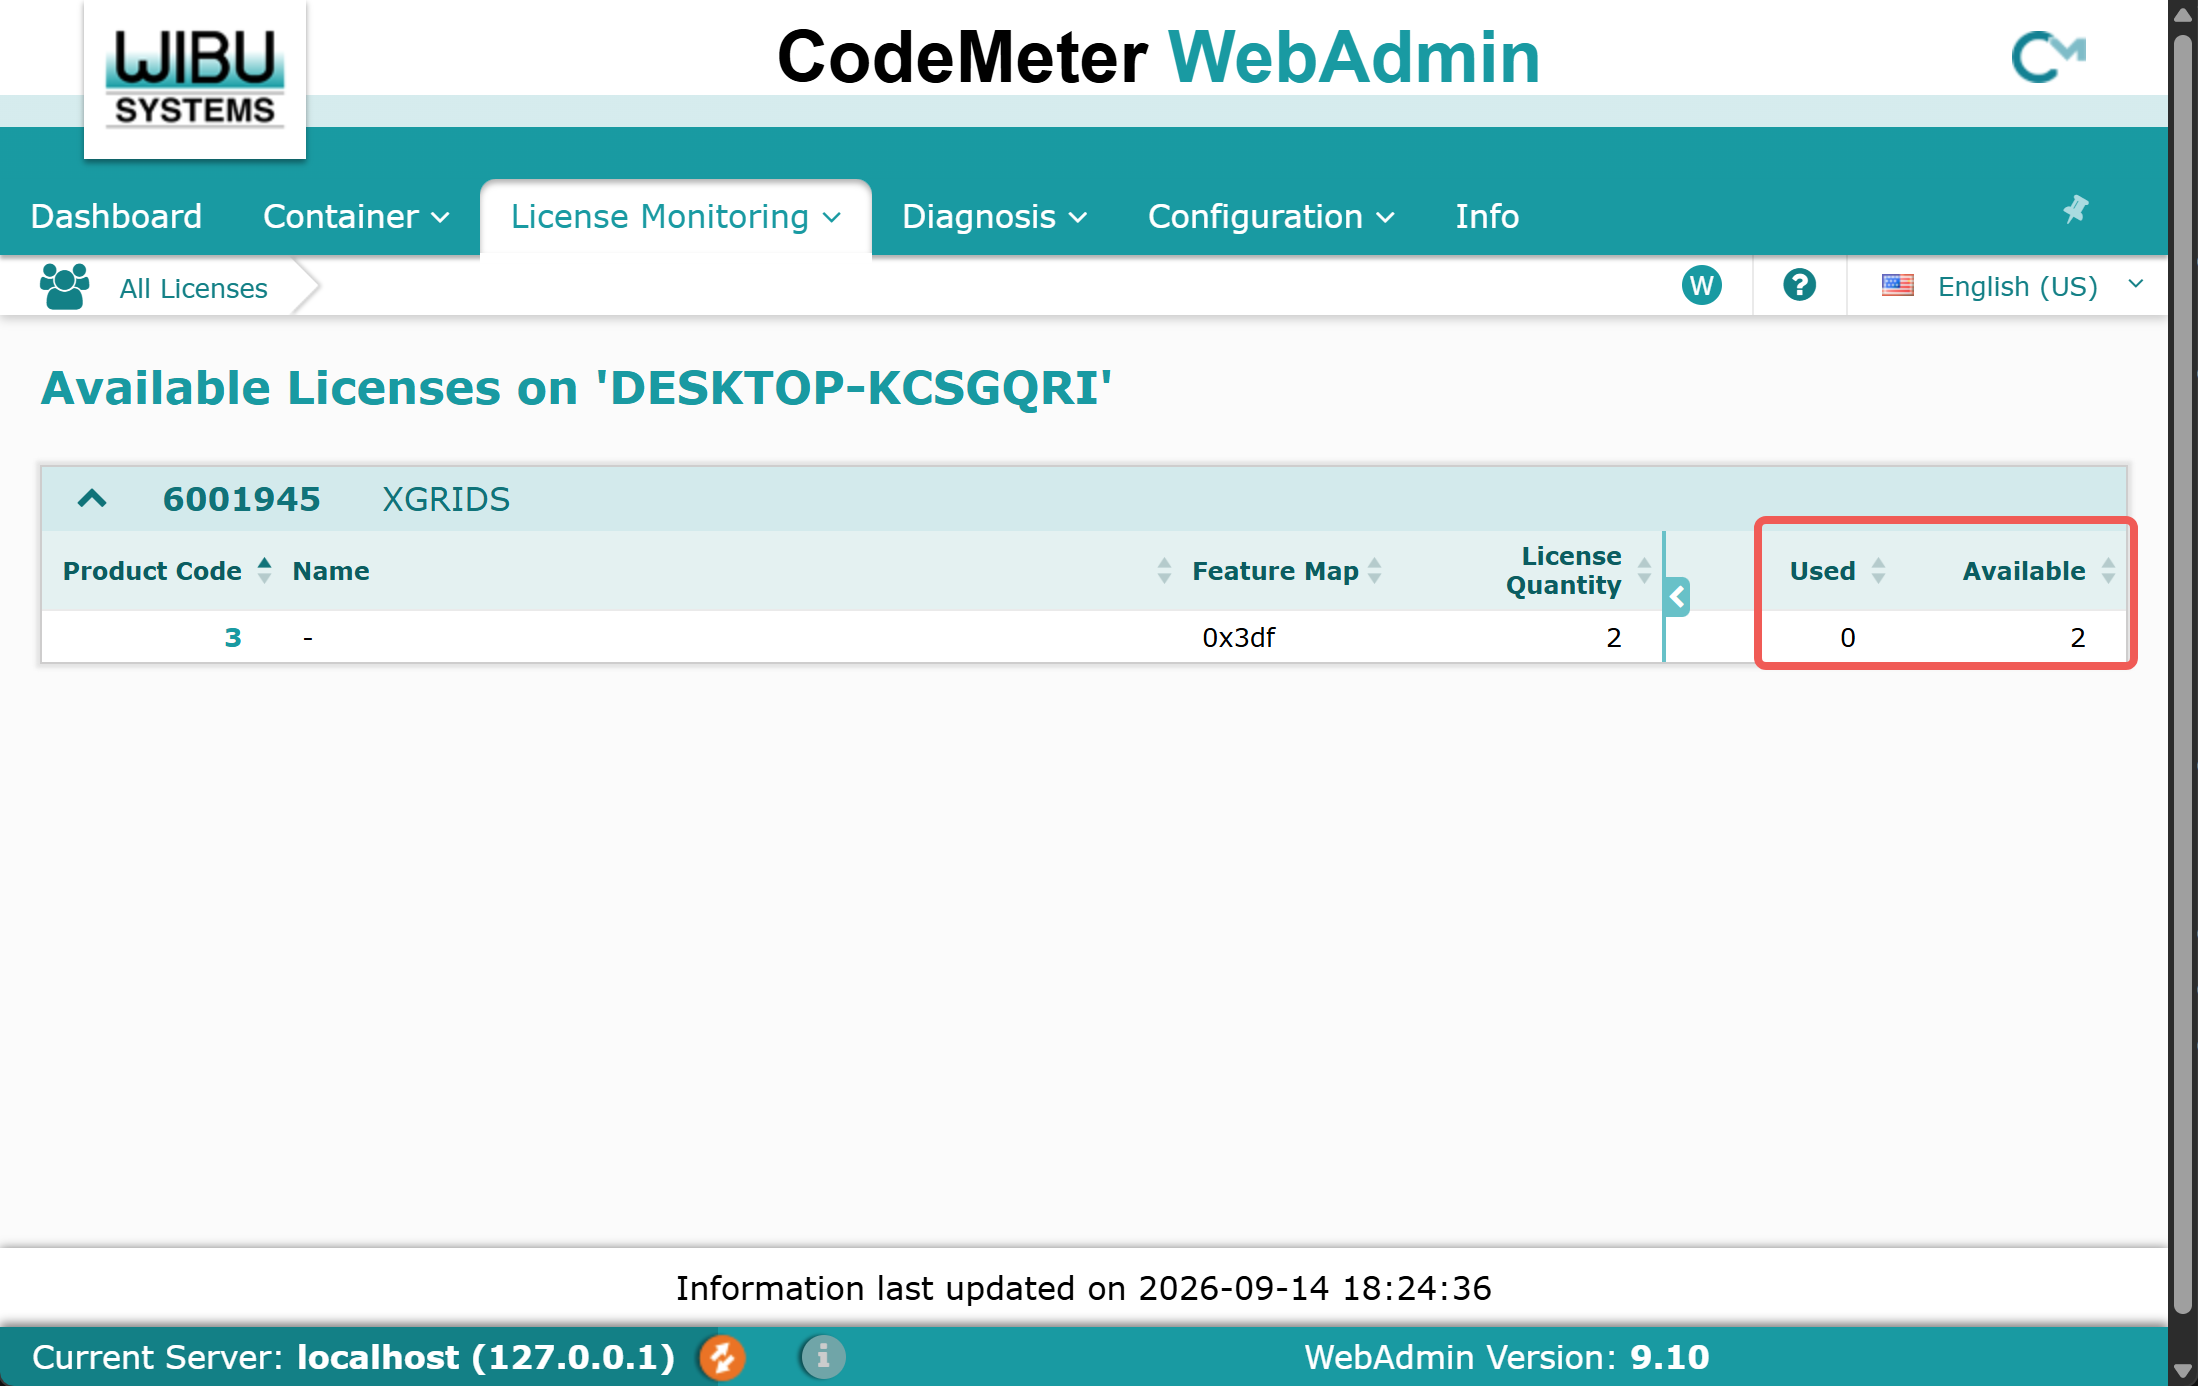Screen dimensions: 2198x1386
Task: Click the localhost (127.0.0.1) server text
Action: point(485,1357)
